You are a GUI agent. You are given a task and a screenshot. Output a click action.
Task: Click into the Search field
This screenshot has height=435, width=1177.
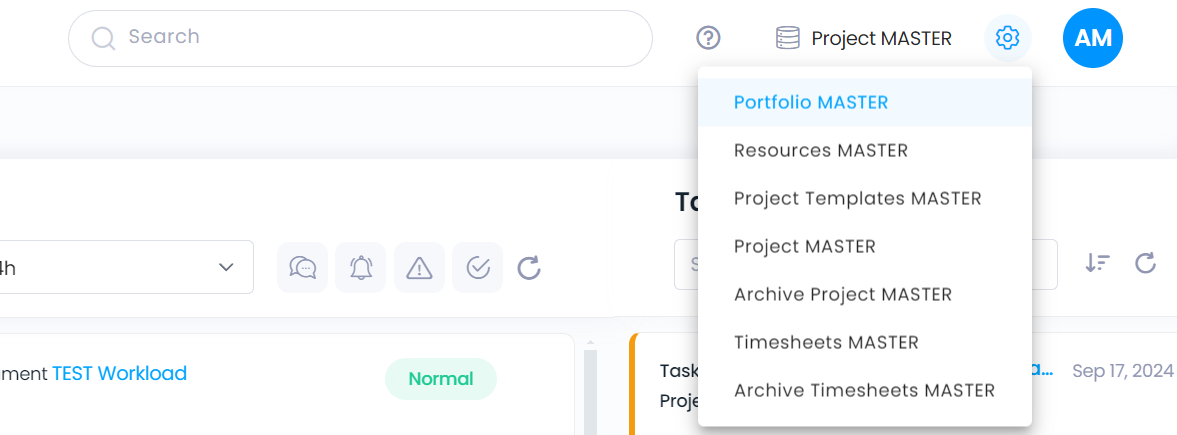tap(360, 38)
